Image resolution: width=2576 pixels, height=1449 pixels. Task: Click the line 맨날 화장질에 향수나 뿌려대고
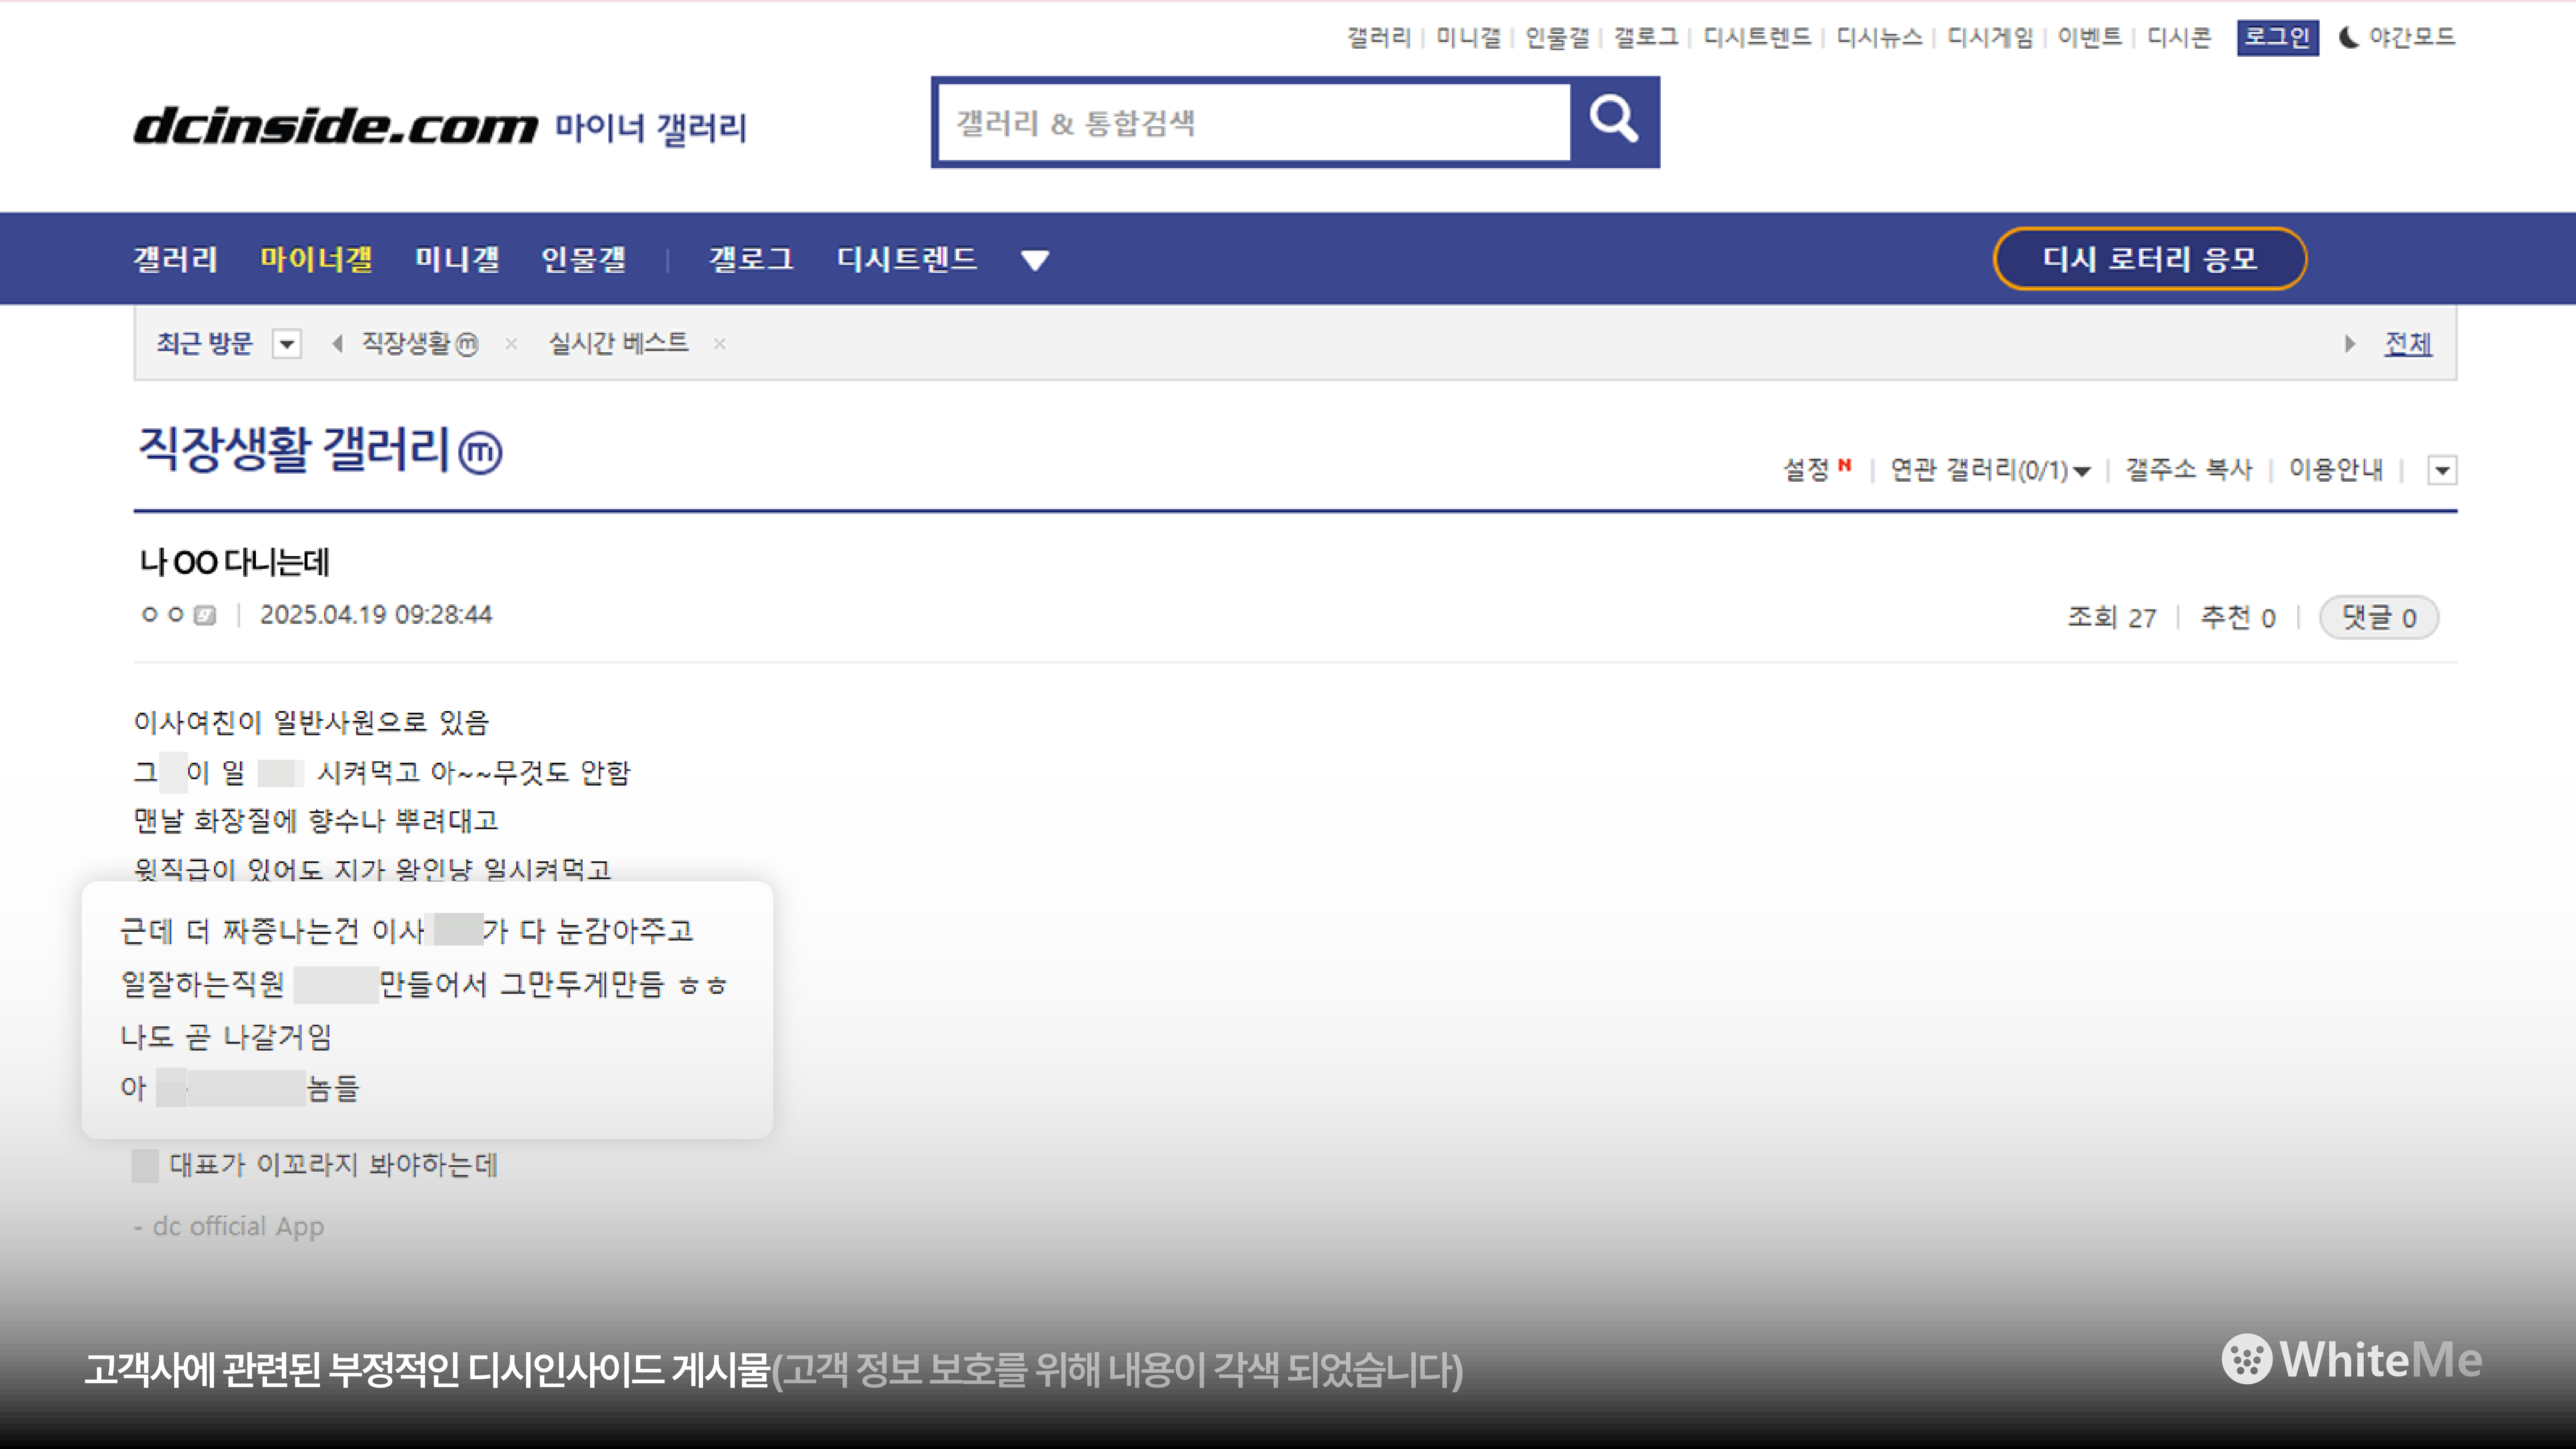316,821
